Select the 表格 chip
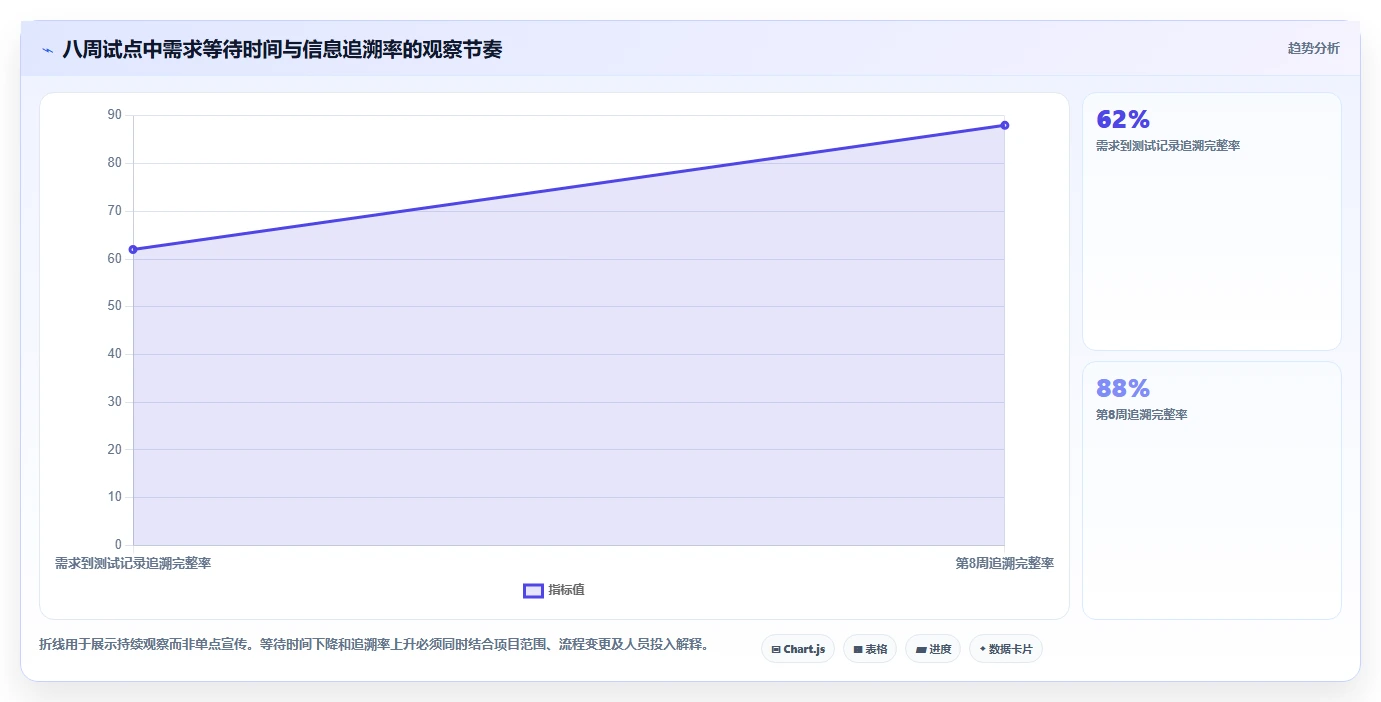This screenshot has width=1381, height=702. [x=870, y=649]
